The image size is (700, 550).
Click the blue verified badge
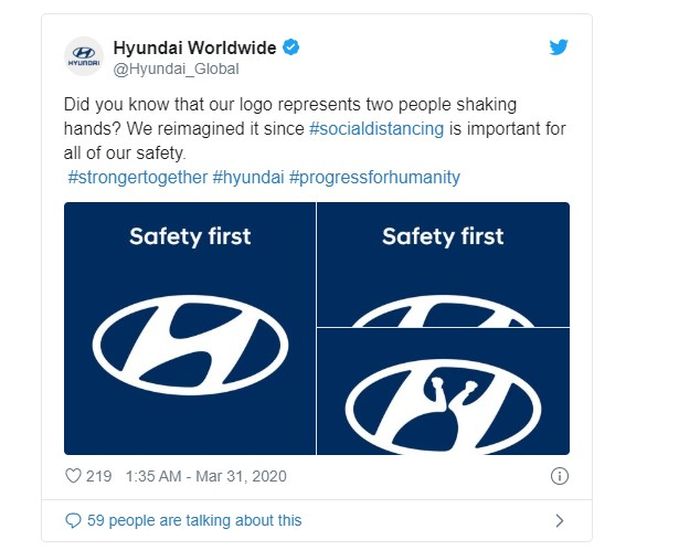pyautogui.click(x=291, y=47)
